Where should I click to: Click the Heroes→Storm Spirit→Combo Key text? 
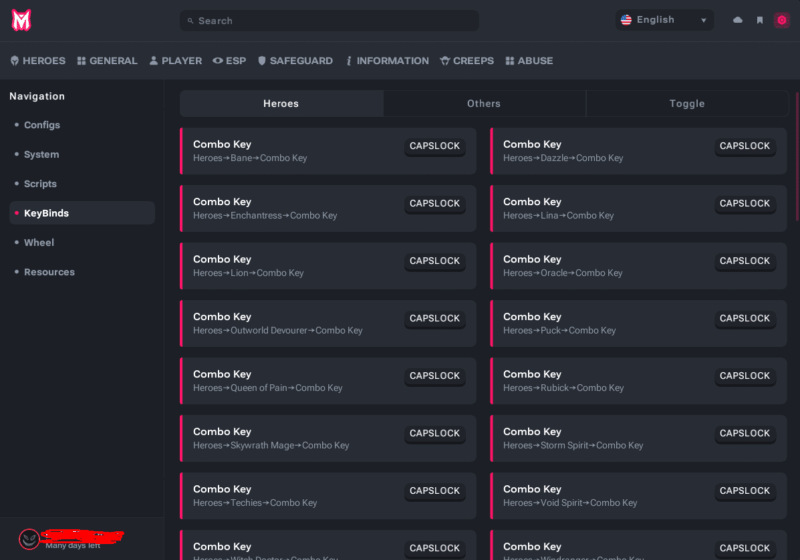click(x=573, y=445)
